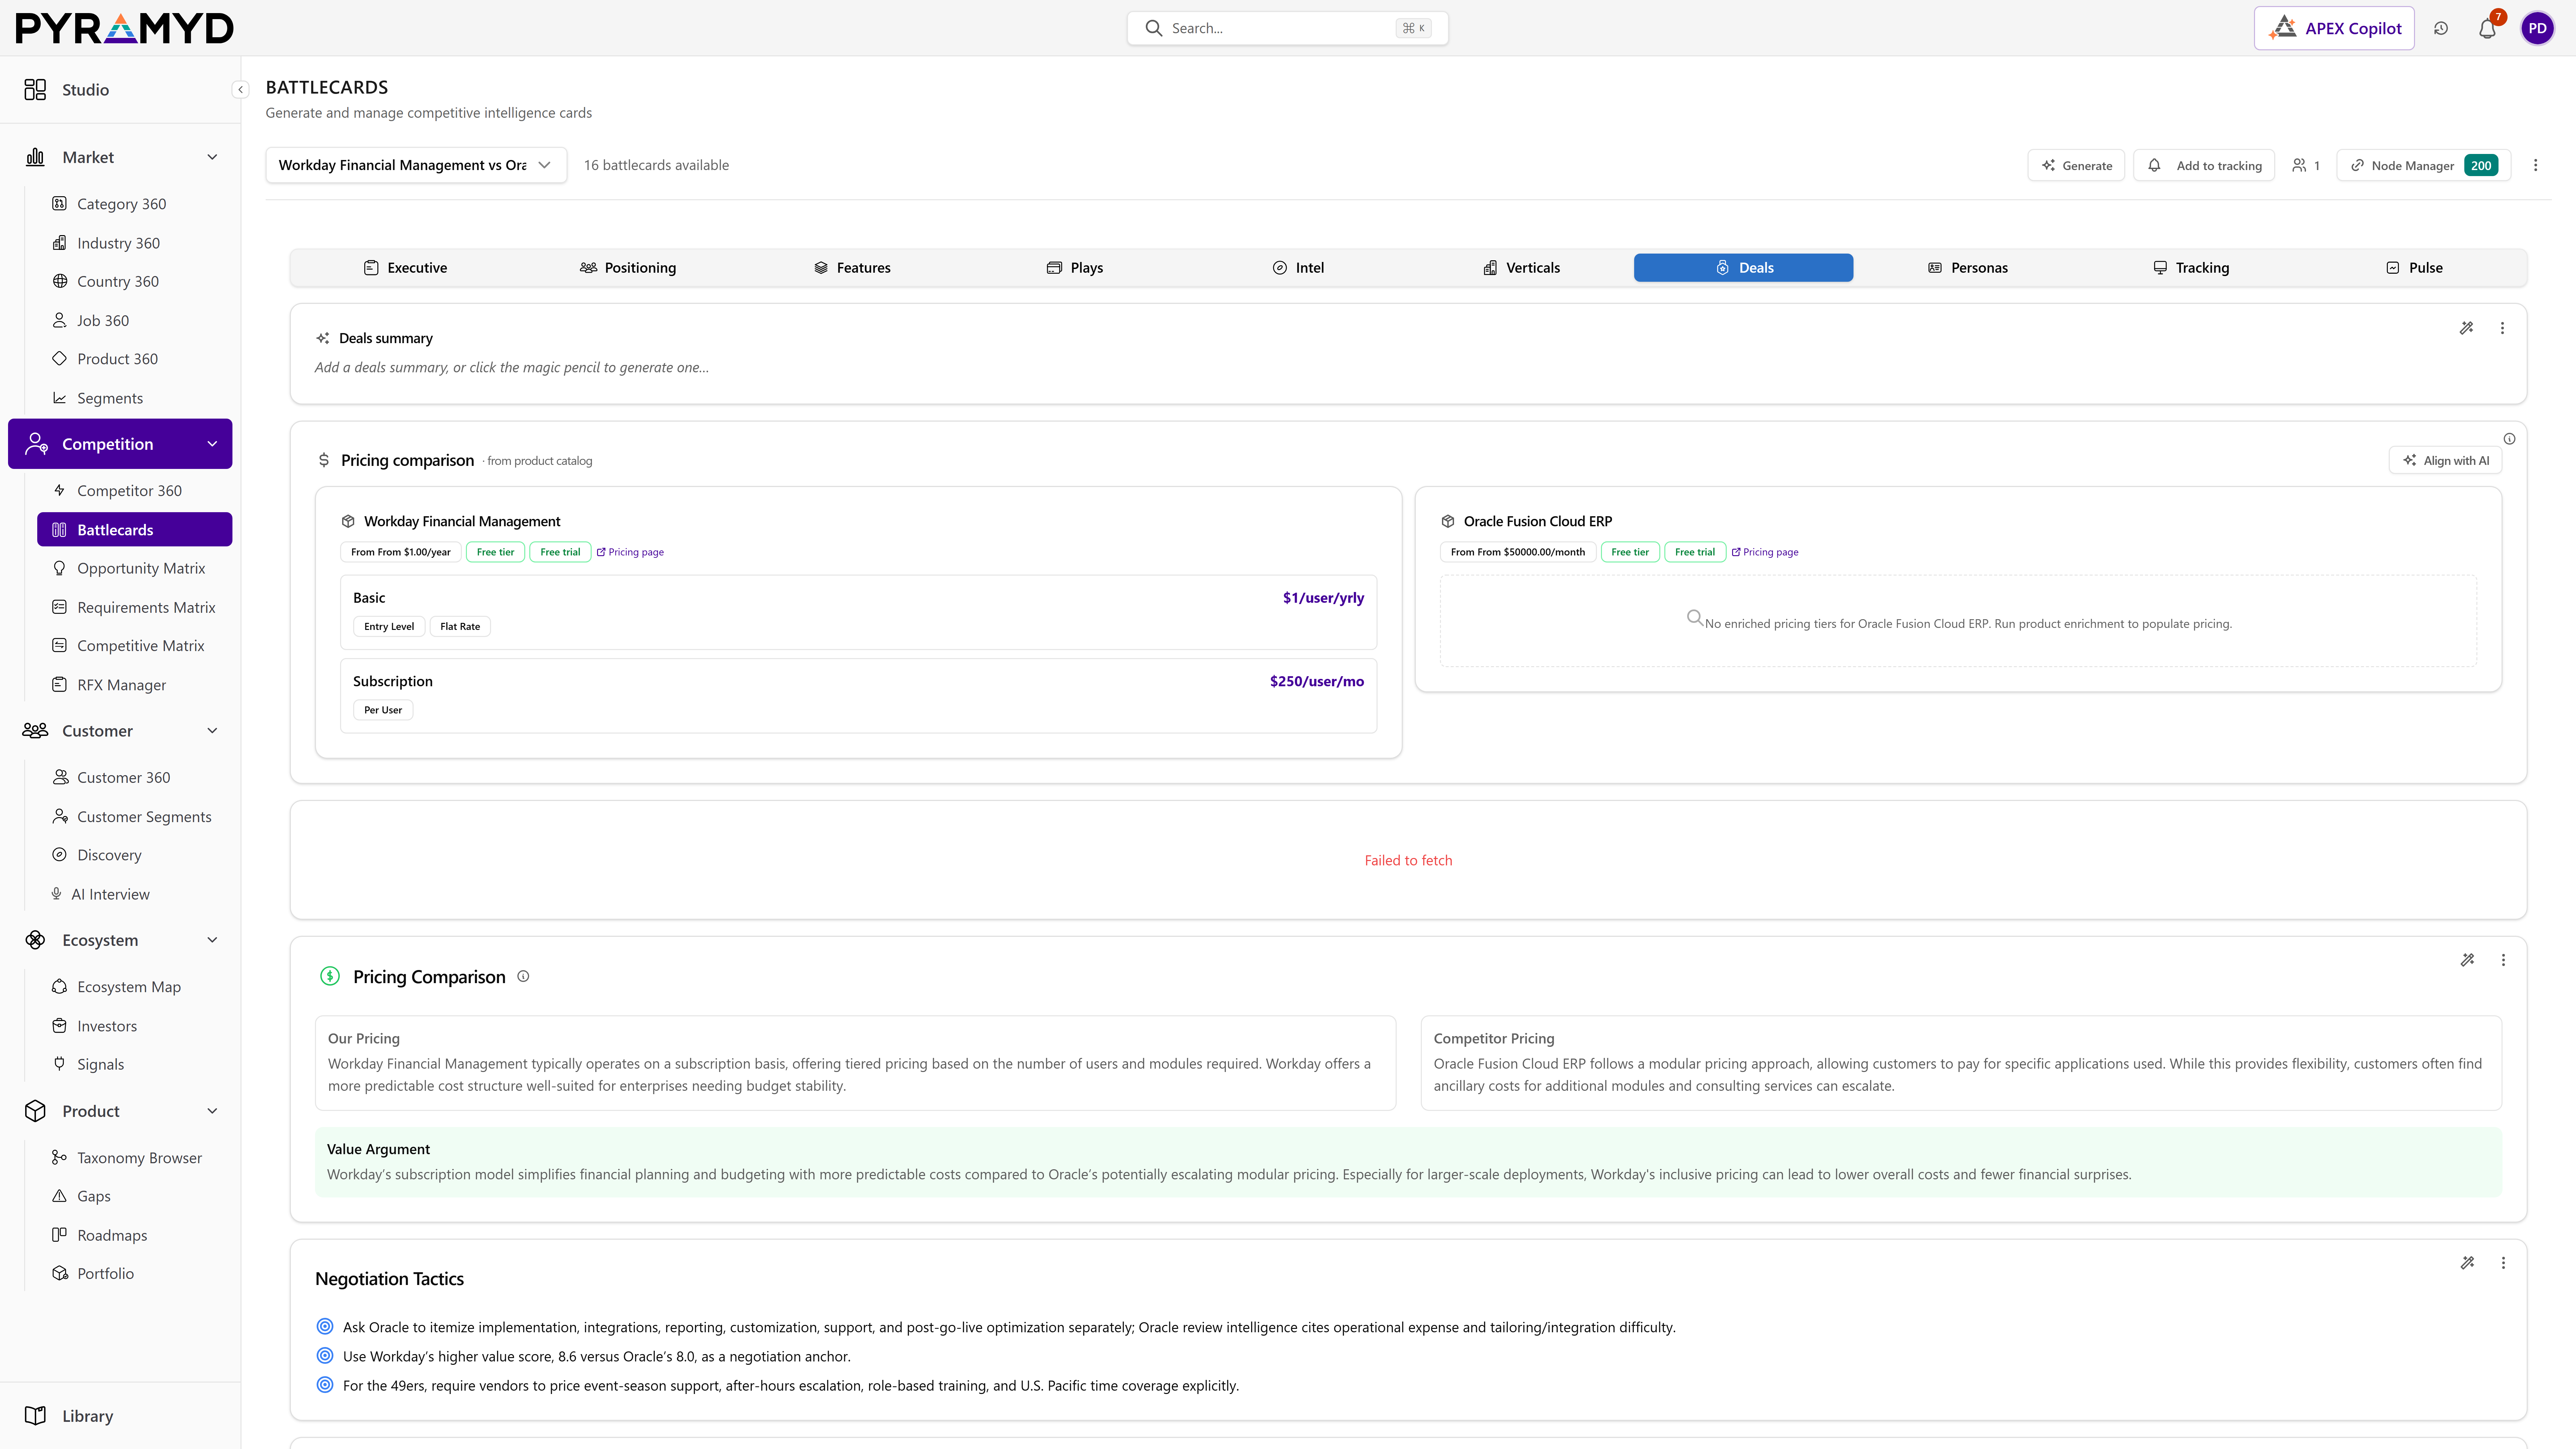Switch to the Intel tab
2576x1449 pixels.
[x=1298, y=268]
